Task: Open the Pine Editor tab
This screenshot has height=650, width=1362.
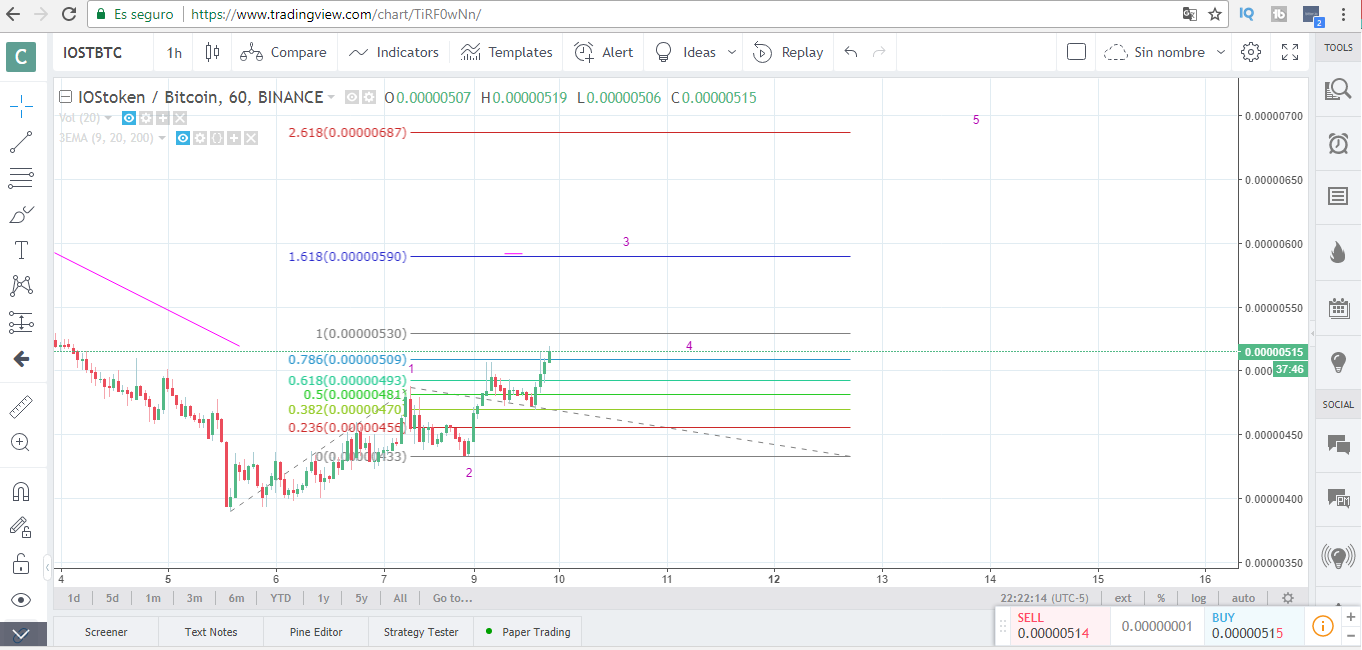Action: click(x=316, y=632)
